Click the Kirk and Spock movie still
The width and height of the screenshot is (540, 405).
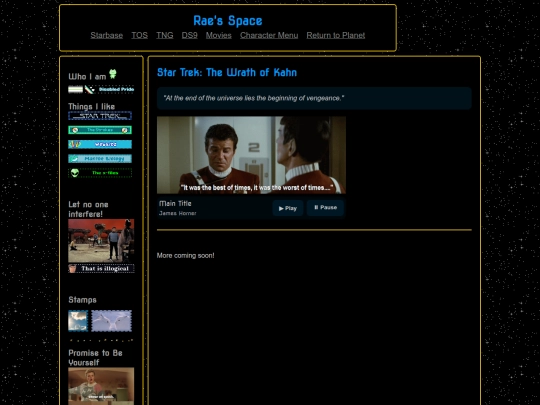[251, 155]
